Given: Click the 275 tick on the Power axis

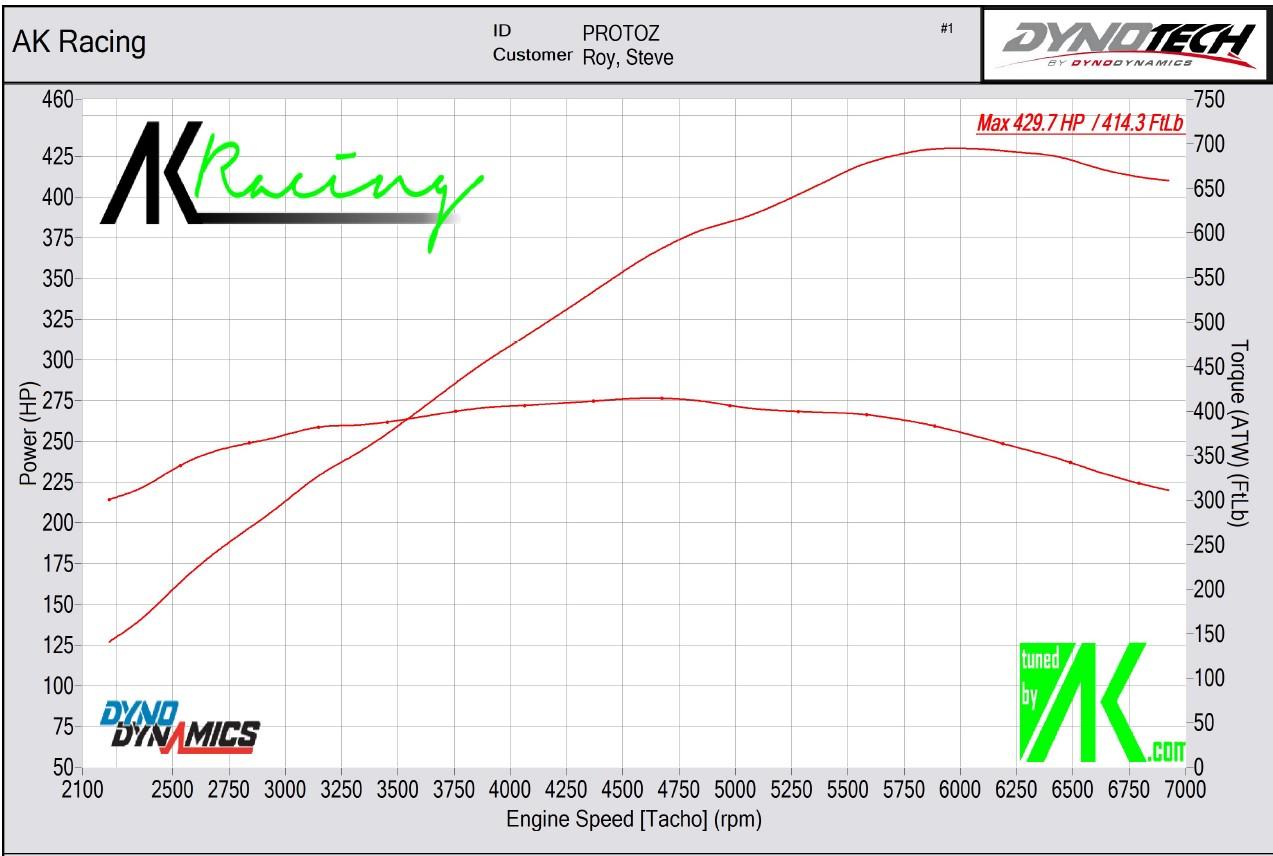Looking at the screenshot, I should tap(58, 401).
